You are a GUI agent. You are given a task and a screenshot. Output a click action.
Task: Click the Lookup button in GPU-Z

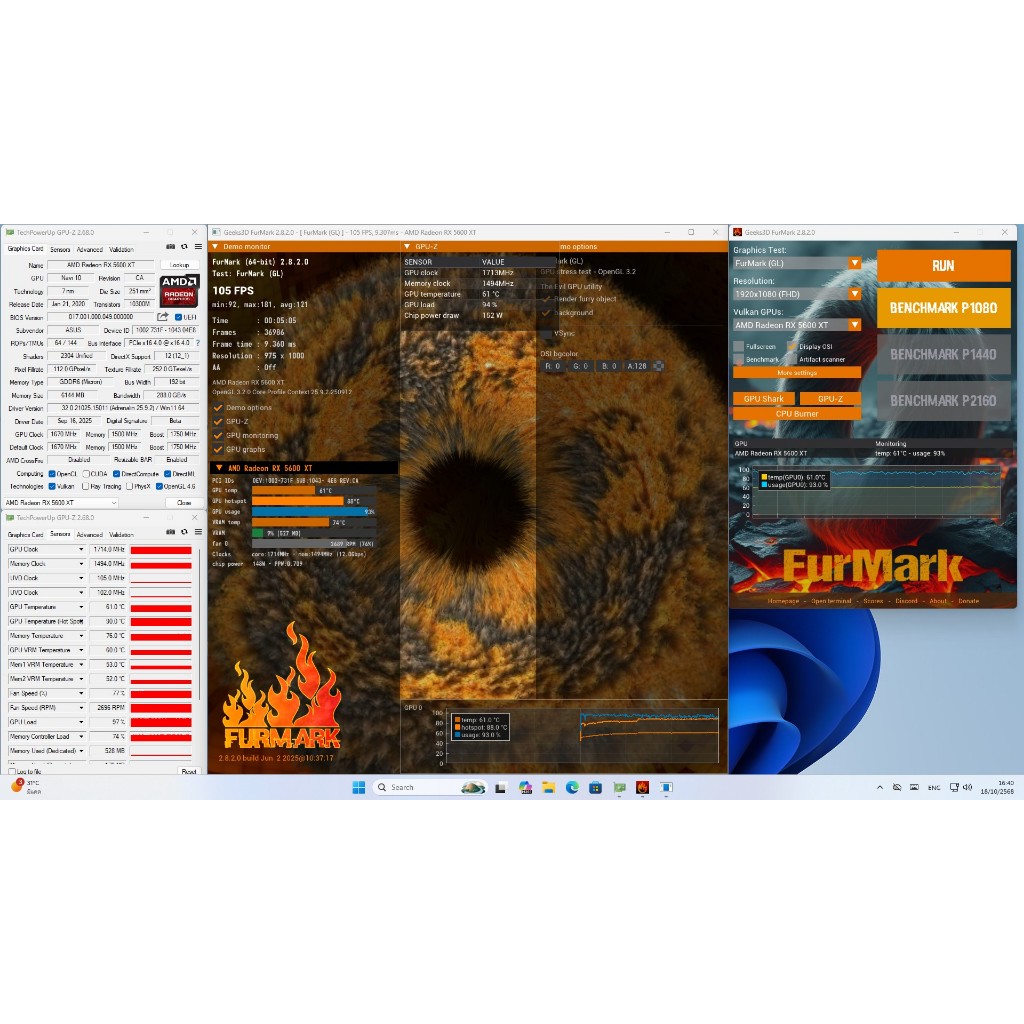click(179, 265)
